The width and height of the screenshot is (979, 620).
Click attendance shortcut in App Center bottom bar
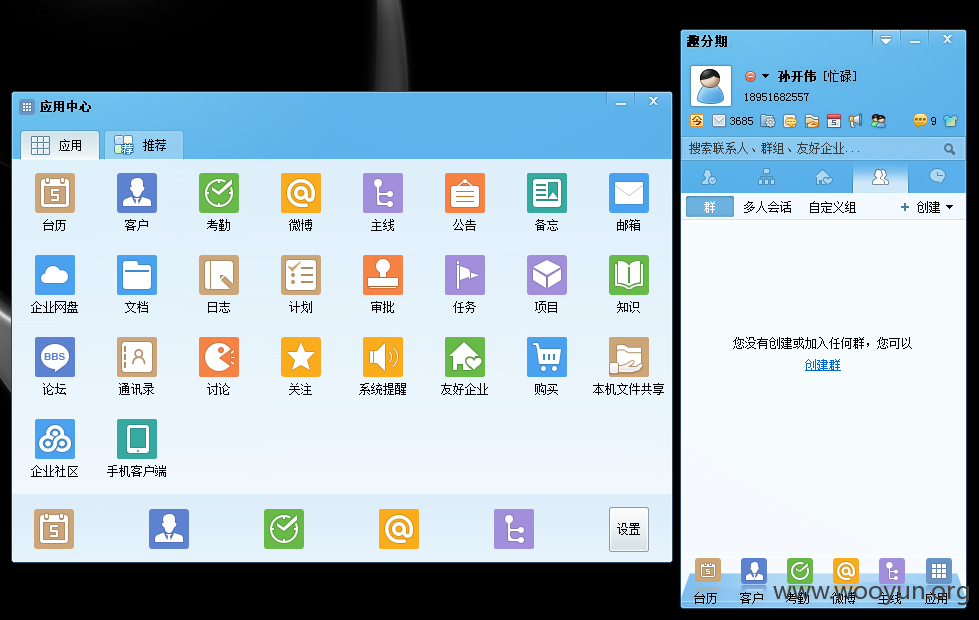coord(283,529)
